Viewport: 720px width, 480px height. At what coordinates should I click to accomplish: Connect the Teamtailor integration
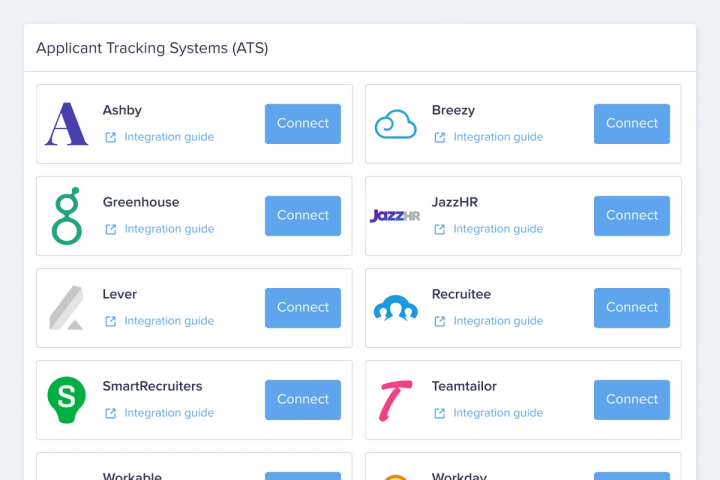click(632, 400)
